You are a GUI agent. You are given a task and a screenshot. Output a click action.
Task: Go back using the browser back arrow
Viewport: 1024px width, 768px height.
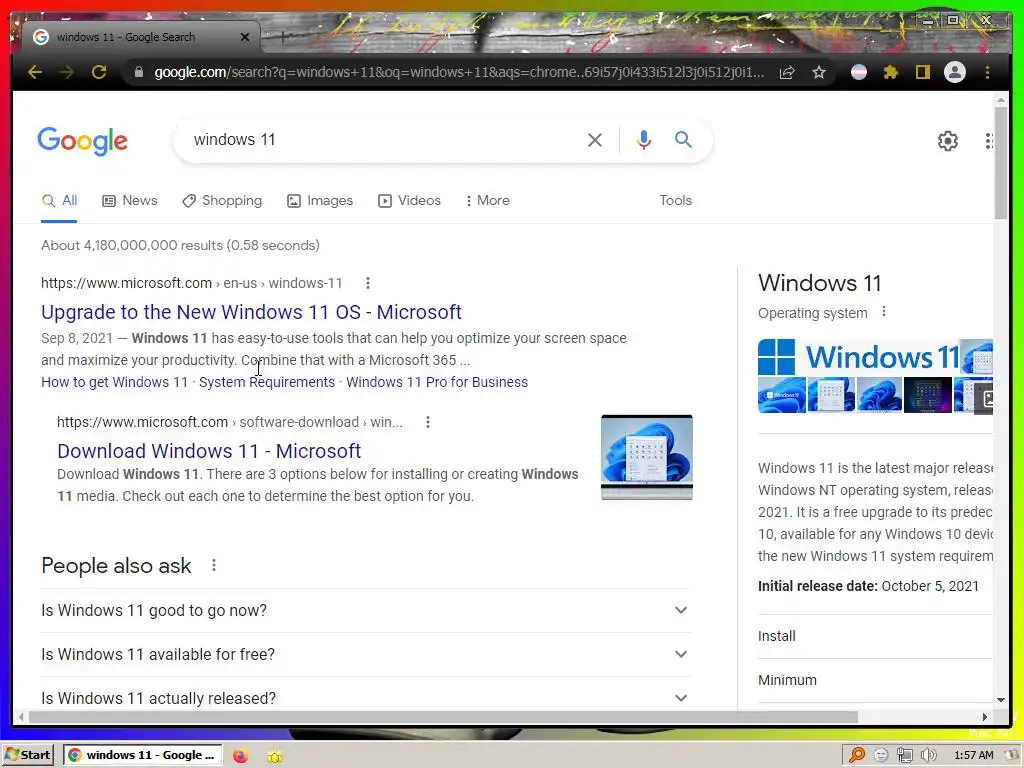[x=35, y=72]
